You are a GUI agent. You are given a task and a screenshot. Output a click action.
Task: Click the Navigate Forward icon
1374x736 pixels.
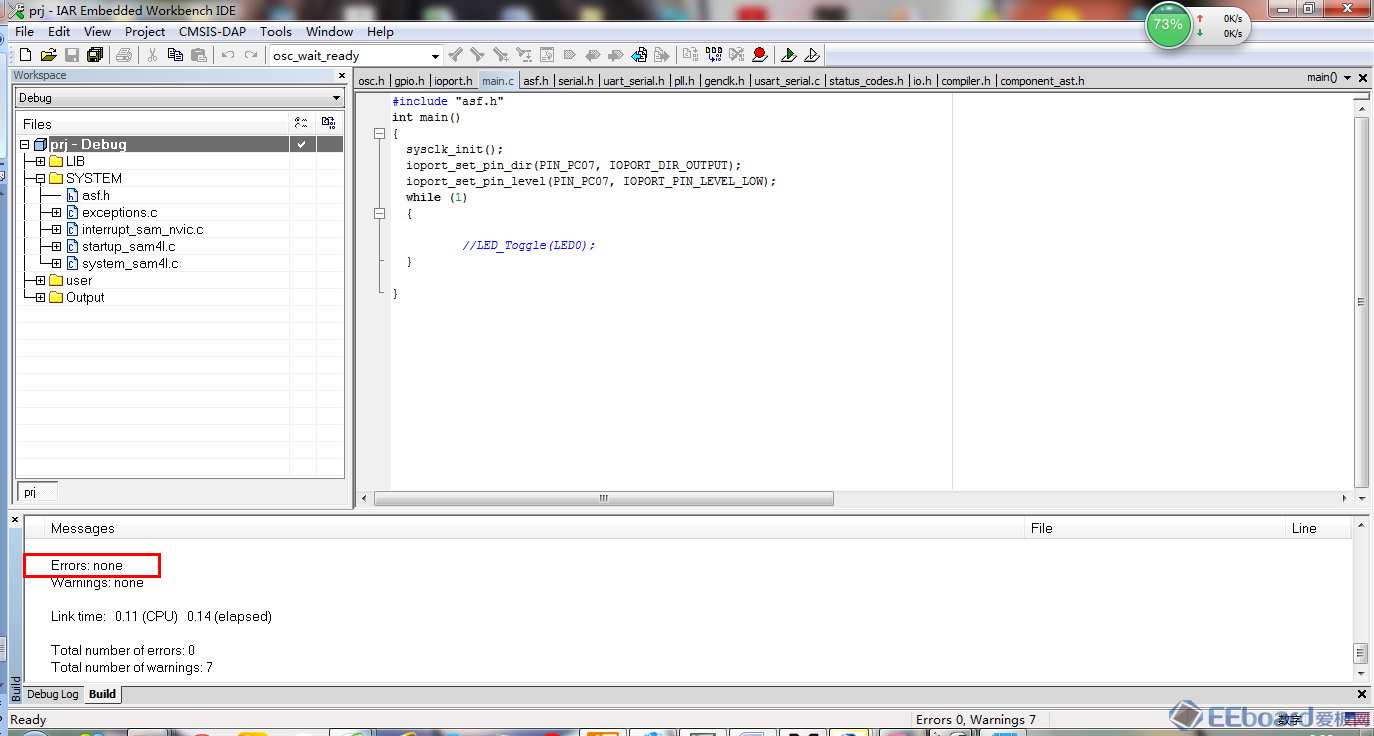[662, 55]
